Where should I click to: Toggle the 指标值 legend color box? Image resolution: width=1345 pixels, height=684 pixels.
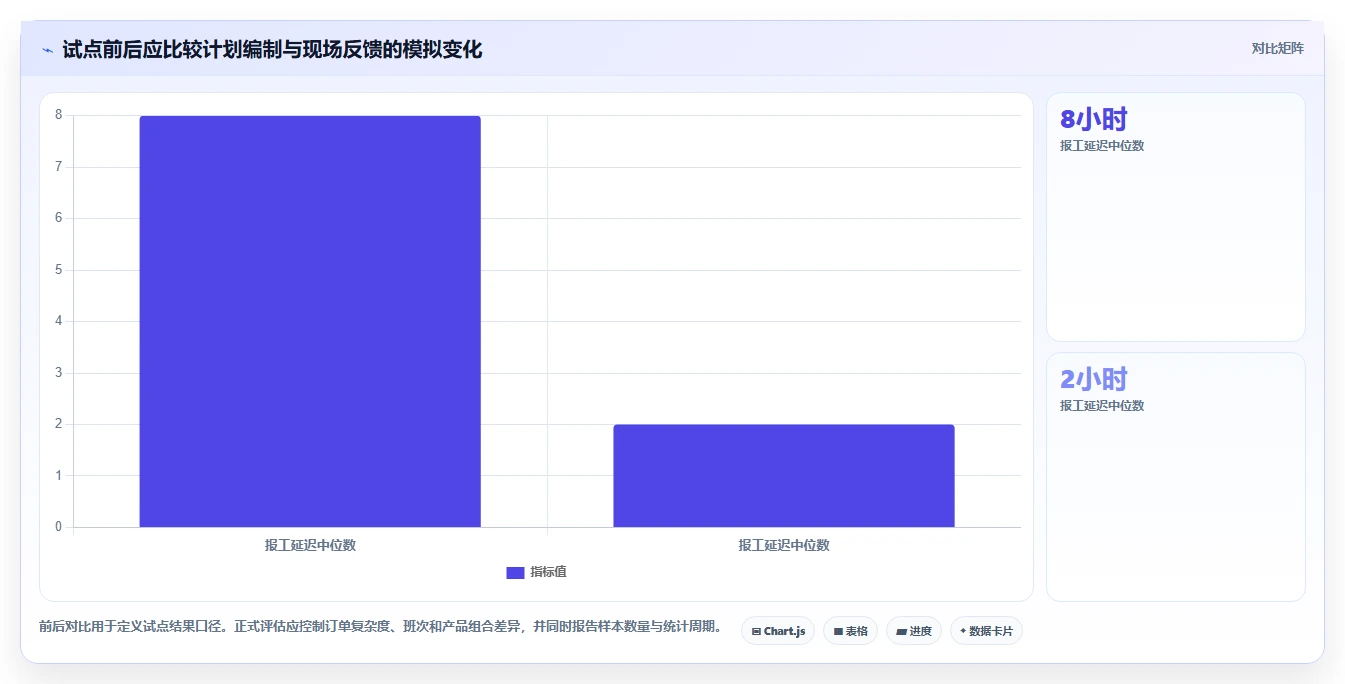515,572
